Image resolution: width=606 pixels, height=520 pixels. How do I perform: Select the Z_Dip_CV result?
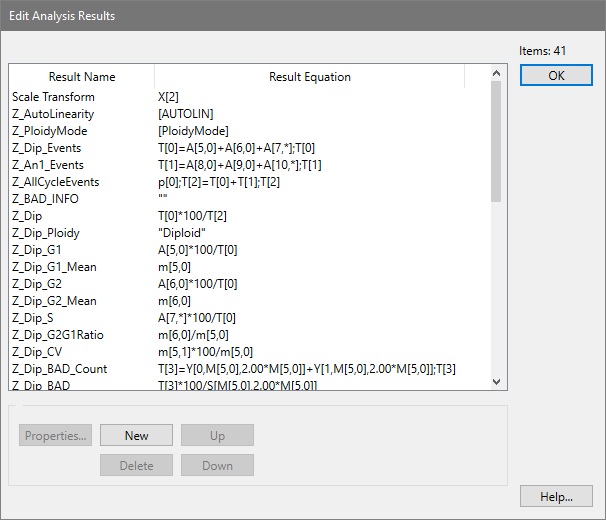point(40,352)
